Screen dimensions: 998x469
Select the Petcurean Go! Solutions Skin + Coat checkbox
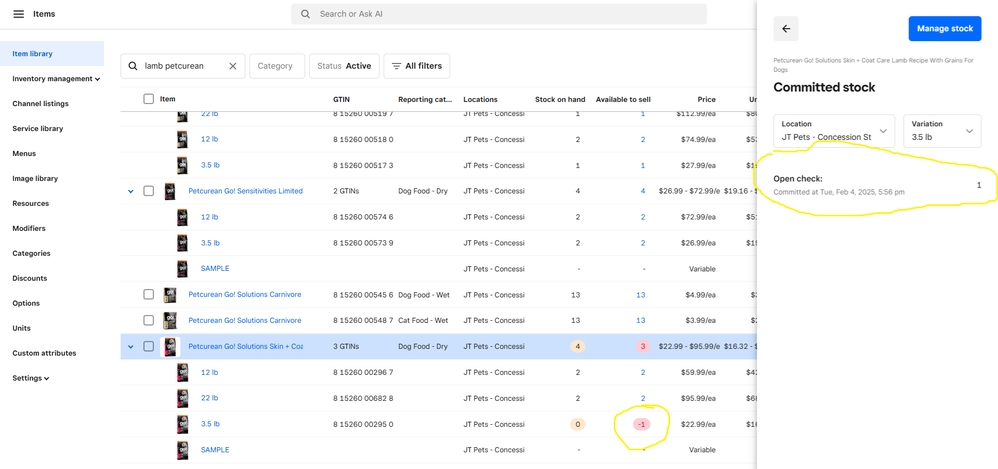click(x=148, y=347)
